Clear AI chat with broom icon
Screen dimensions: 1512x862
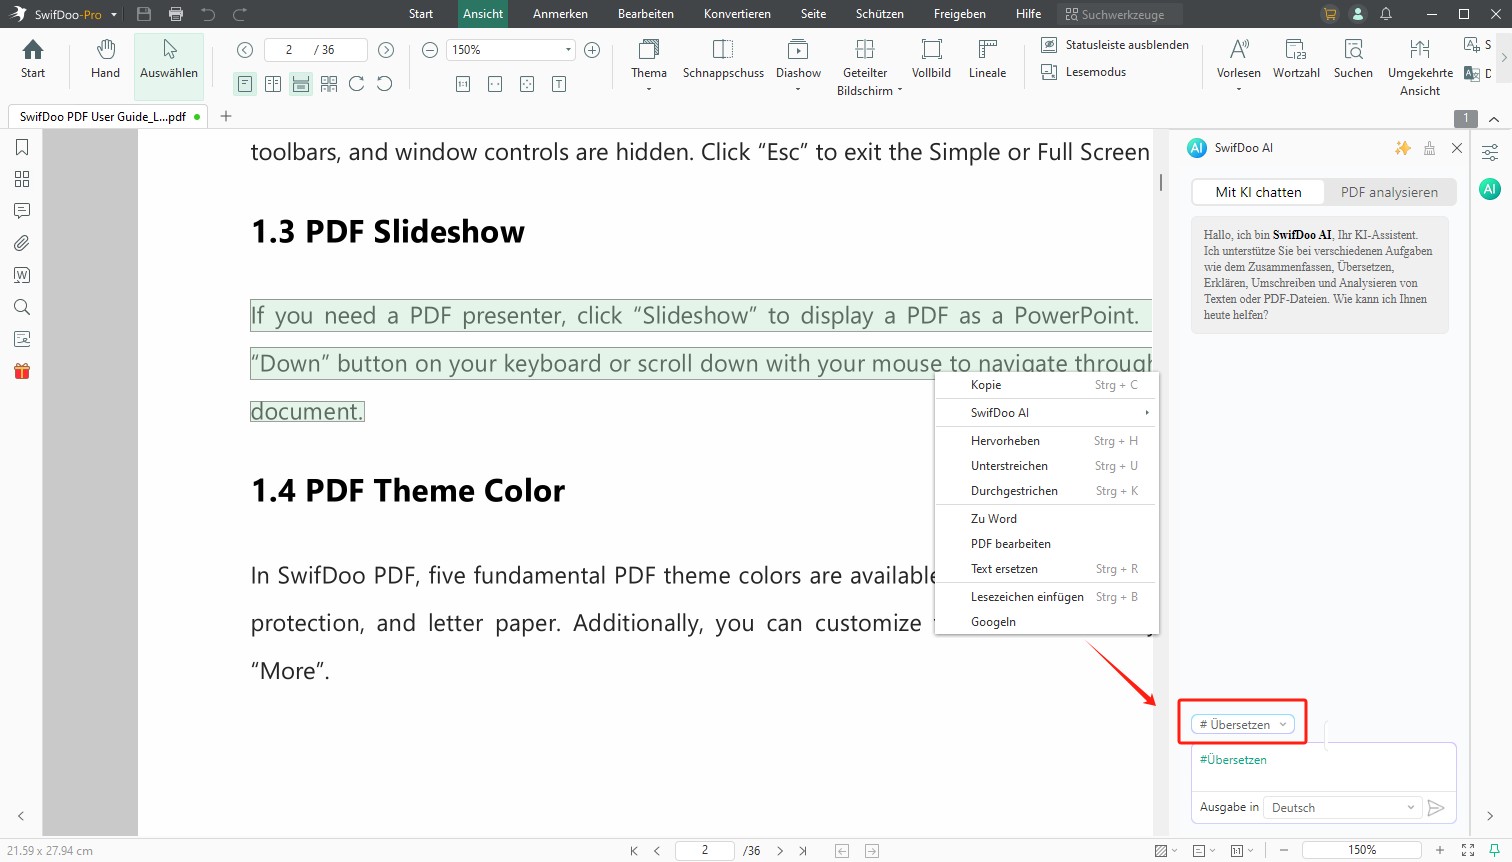click(x=1430, y=148)
